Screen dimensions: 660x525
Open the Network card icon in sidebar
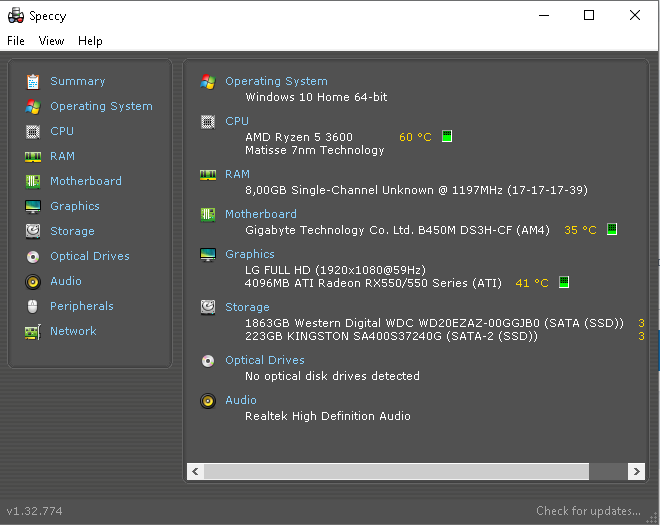point(33,332)
